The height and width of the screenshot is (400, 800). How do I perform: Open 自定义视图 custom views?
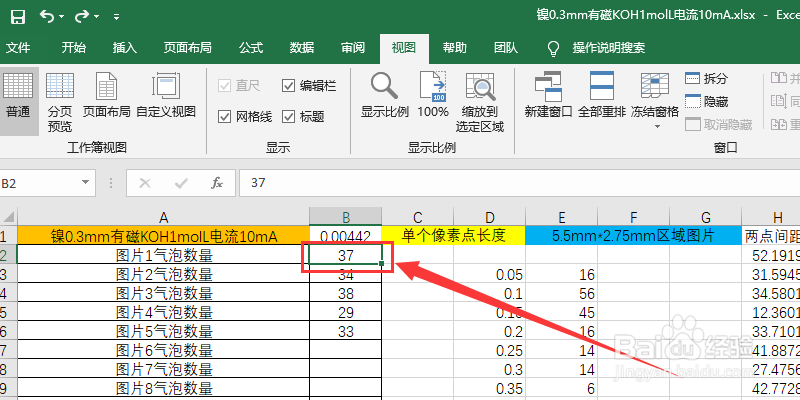[166, 96]
